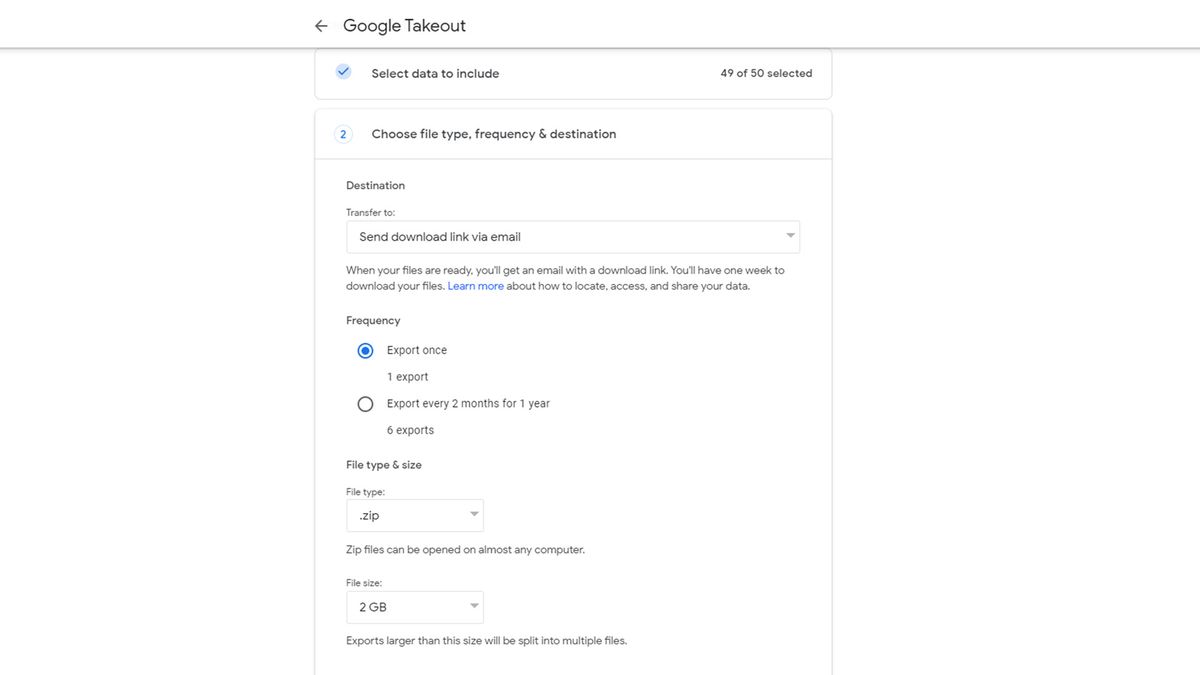1200x675 pixels.
Task: Open the Send download link via email dropdown
Action: (573, 236)
